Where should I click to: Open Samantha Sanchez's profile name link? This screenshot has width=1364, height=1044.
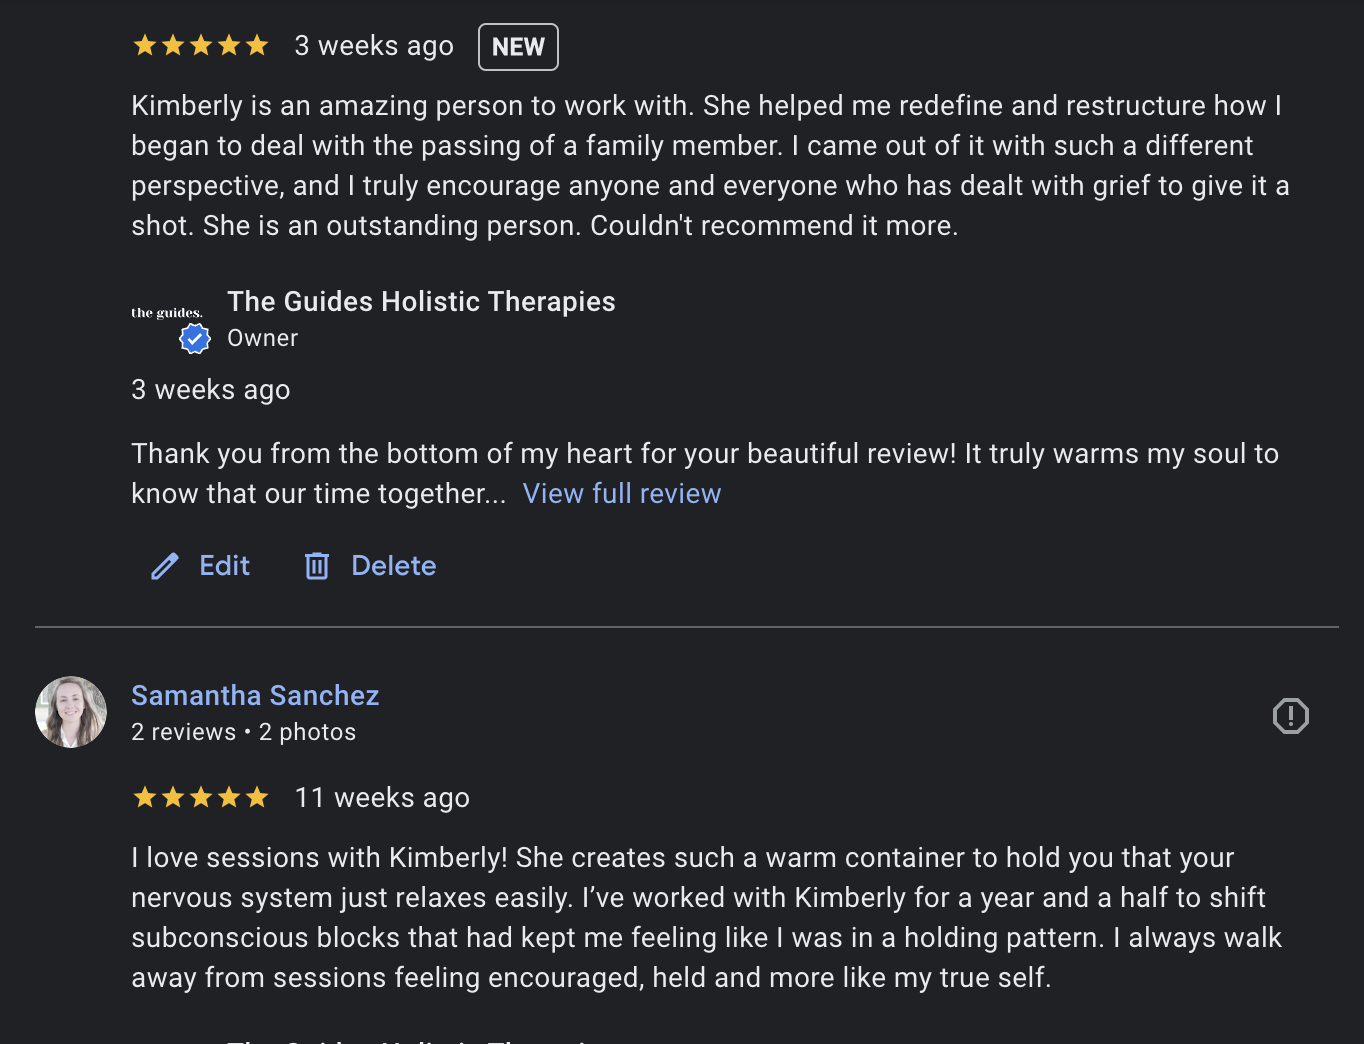pos(255,695)
